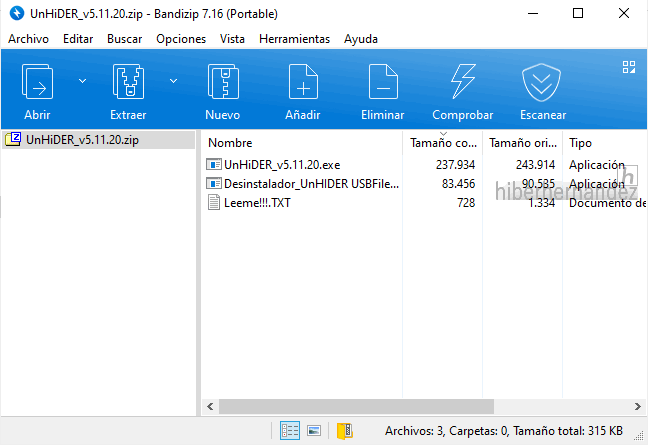The height and width of the screenshot is (445, 648).
Task: Click the Extraer toolbar icon
Action: click(x=129, y=82)
